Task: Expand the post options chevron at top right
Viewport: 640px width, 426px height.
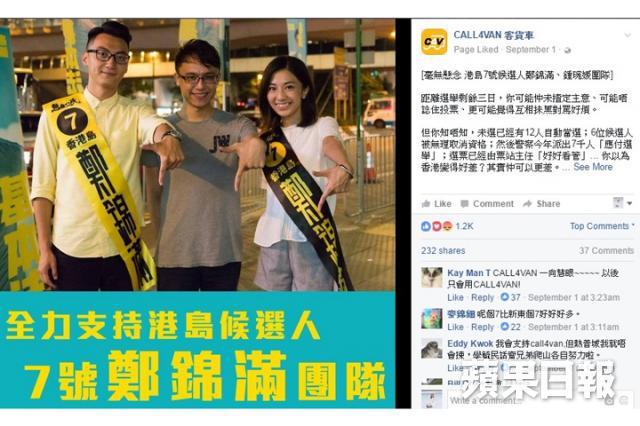Action: point(627,36)
